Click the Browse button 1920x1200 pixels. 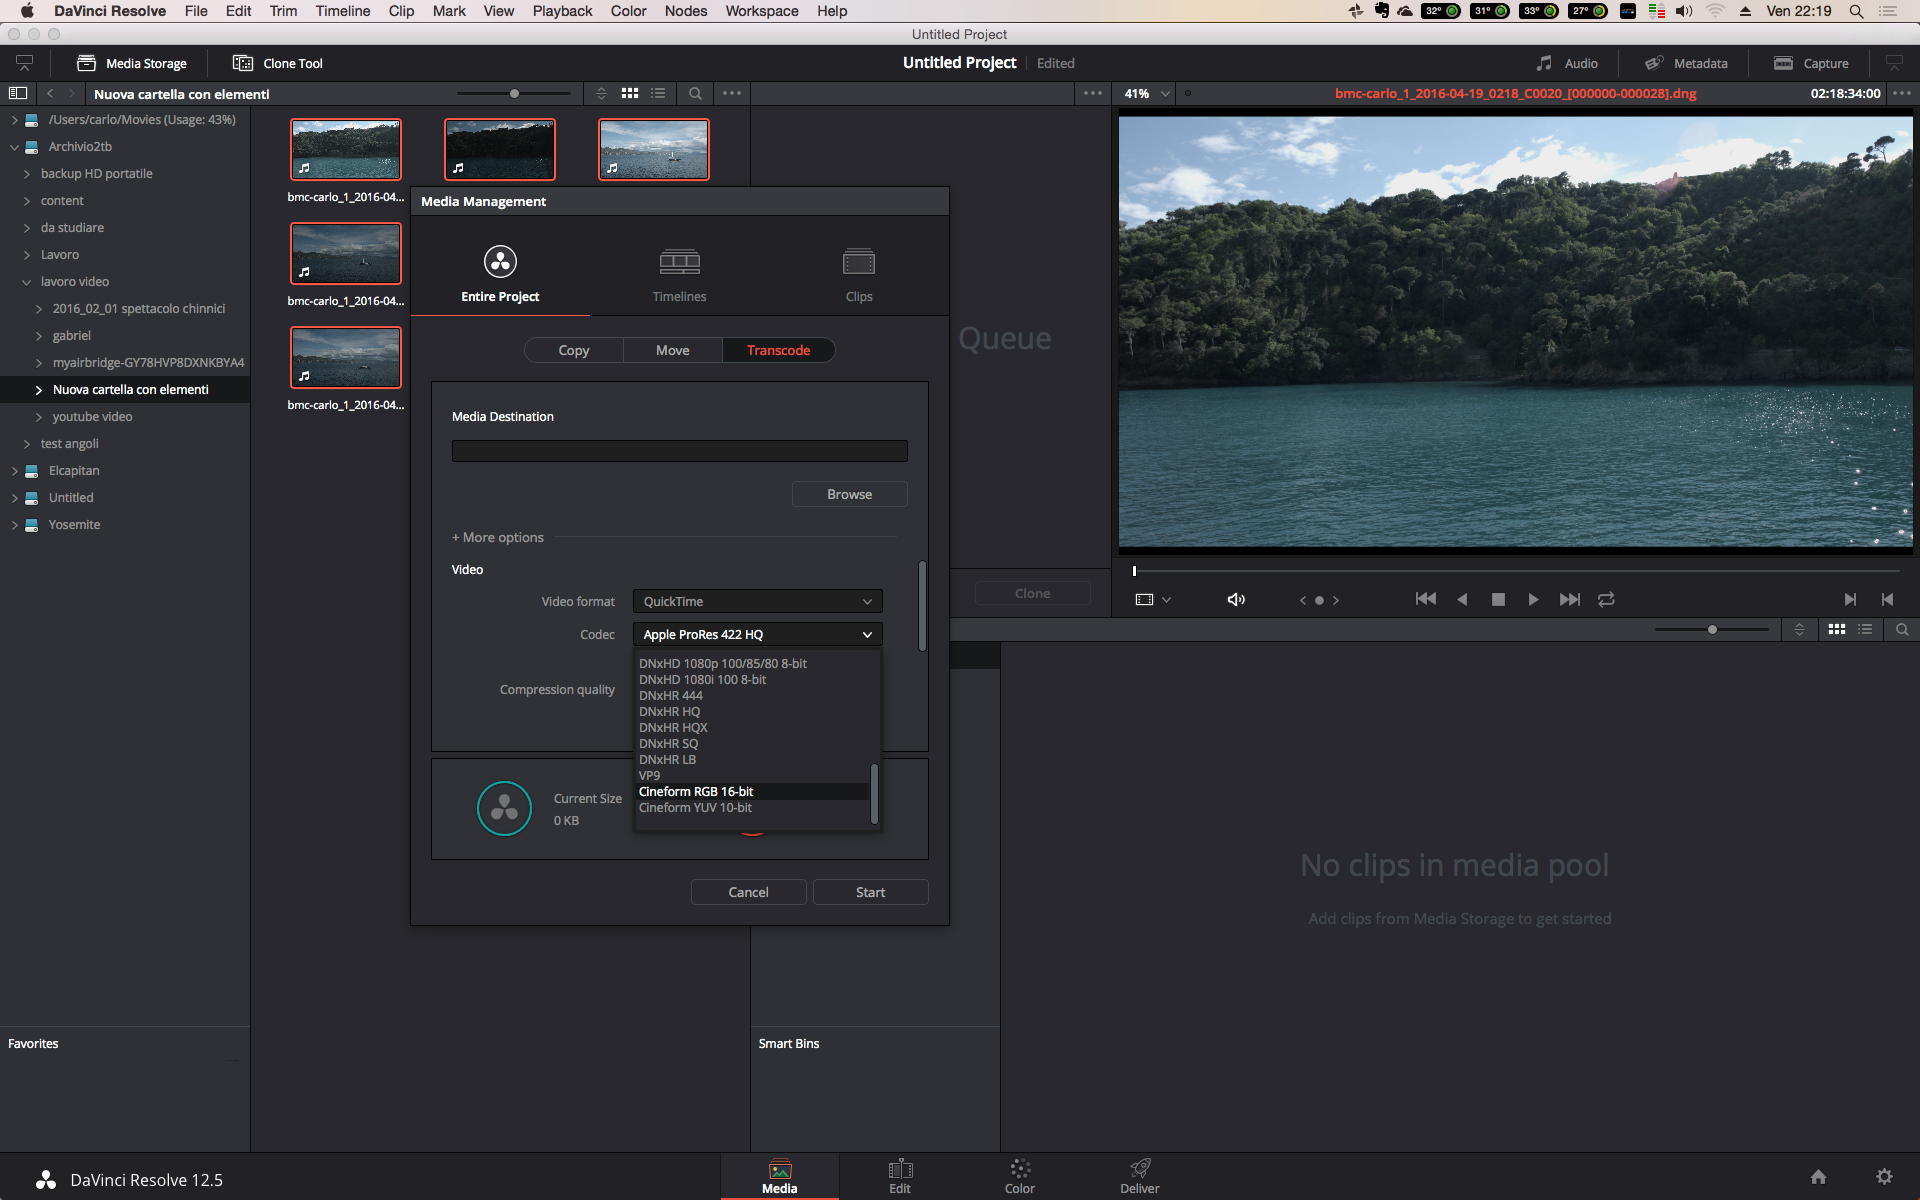point(849,494)
